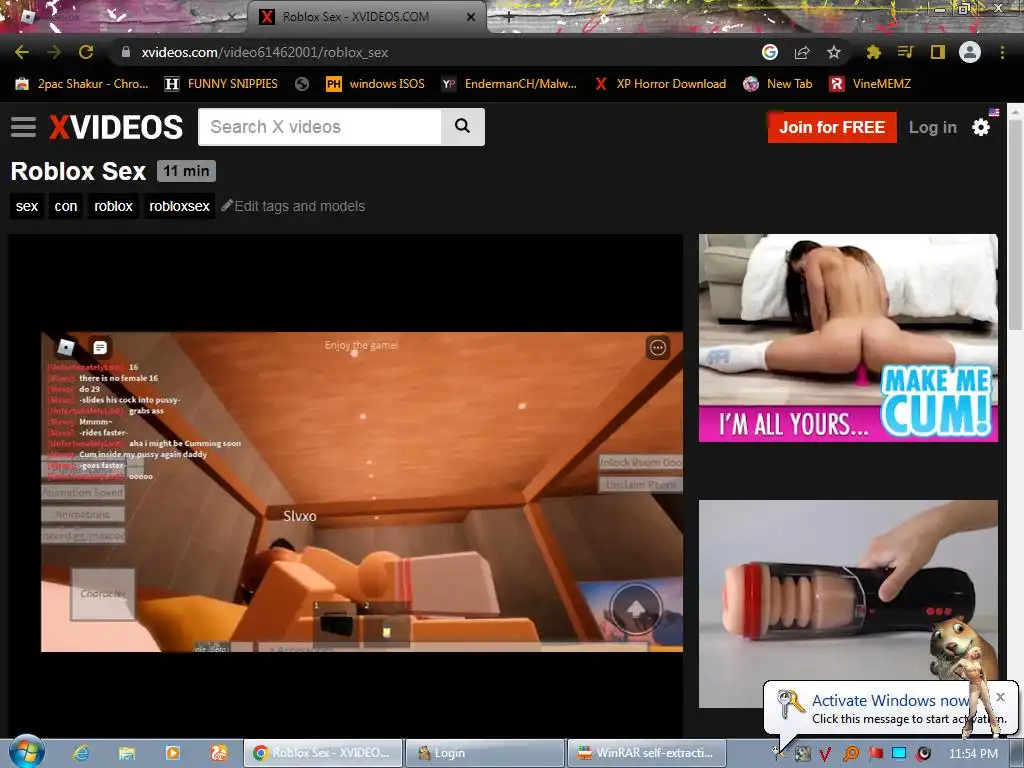Open the media control toolbar icon
The height and width of the screenshot is (768, 1024).
click(x=905, y=52)
